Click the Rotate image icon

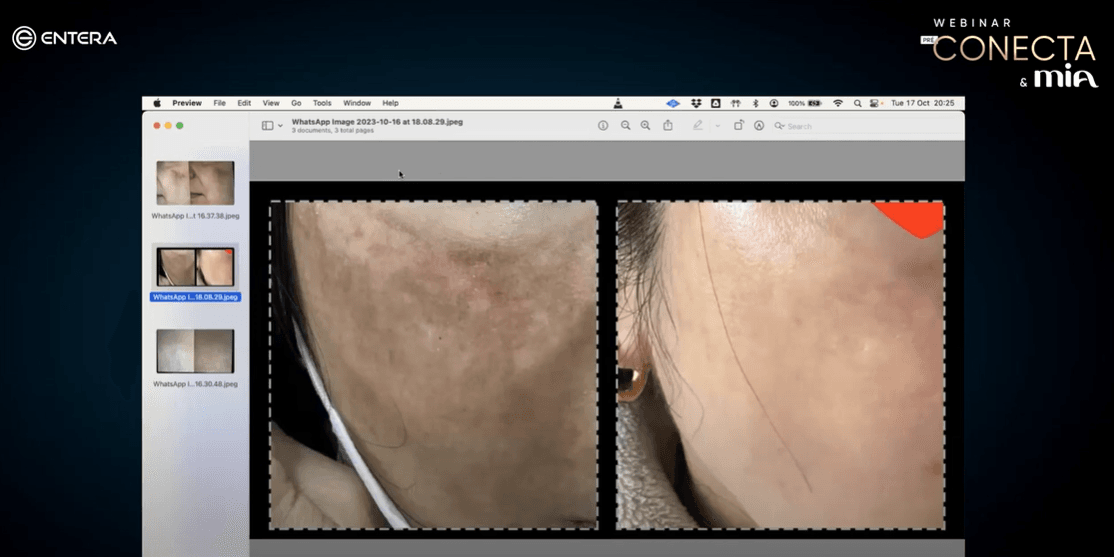point(739,126)
